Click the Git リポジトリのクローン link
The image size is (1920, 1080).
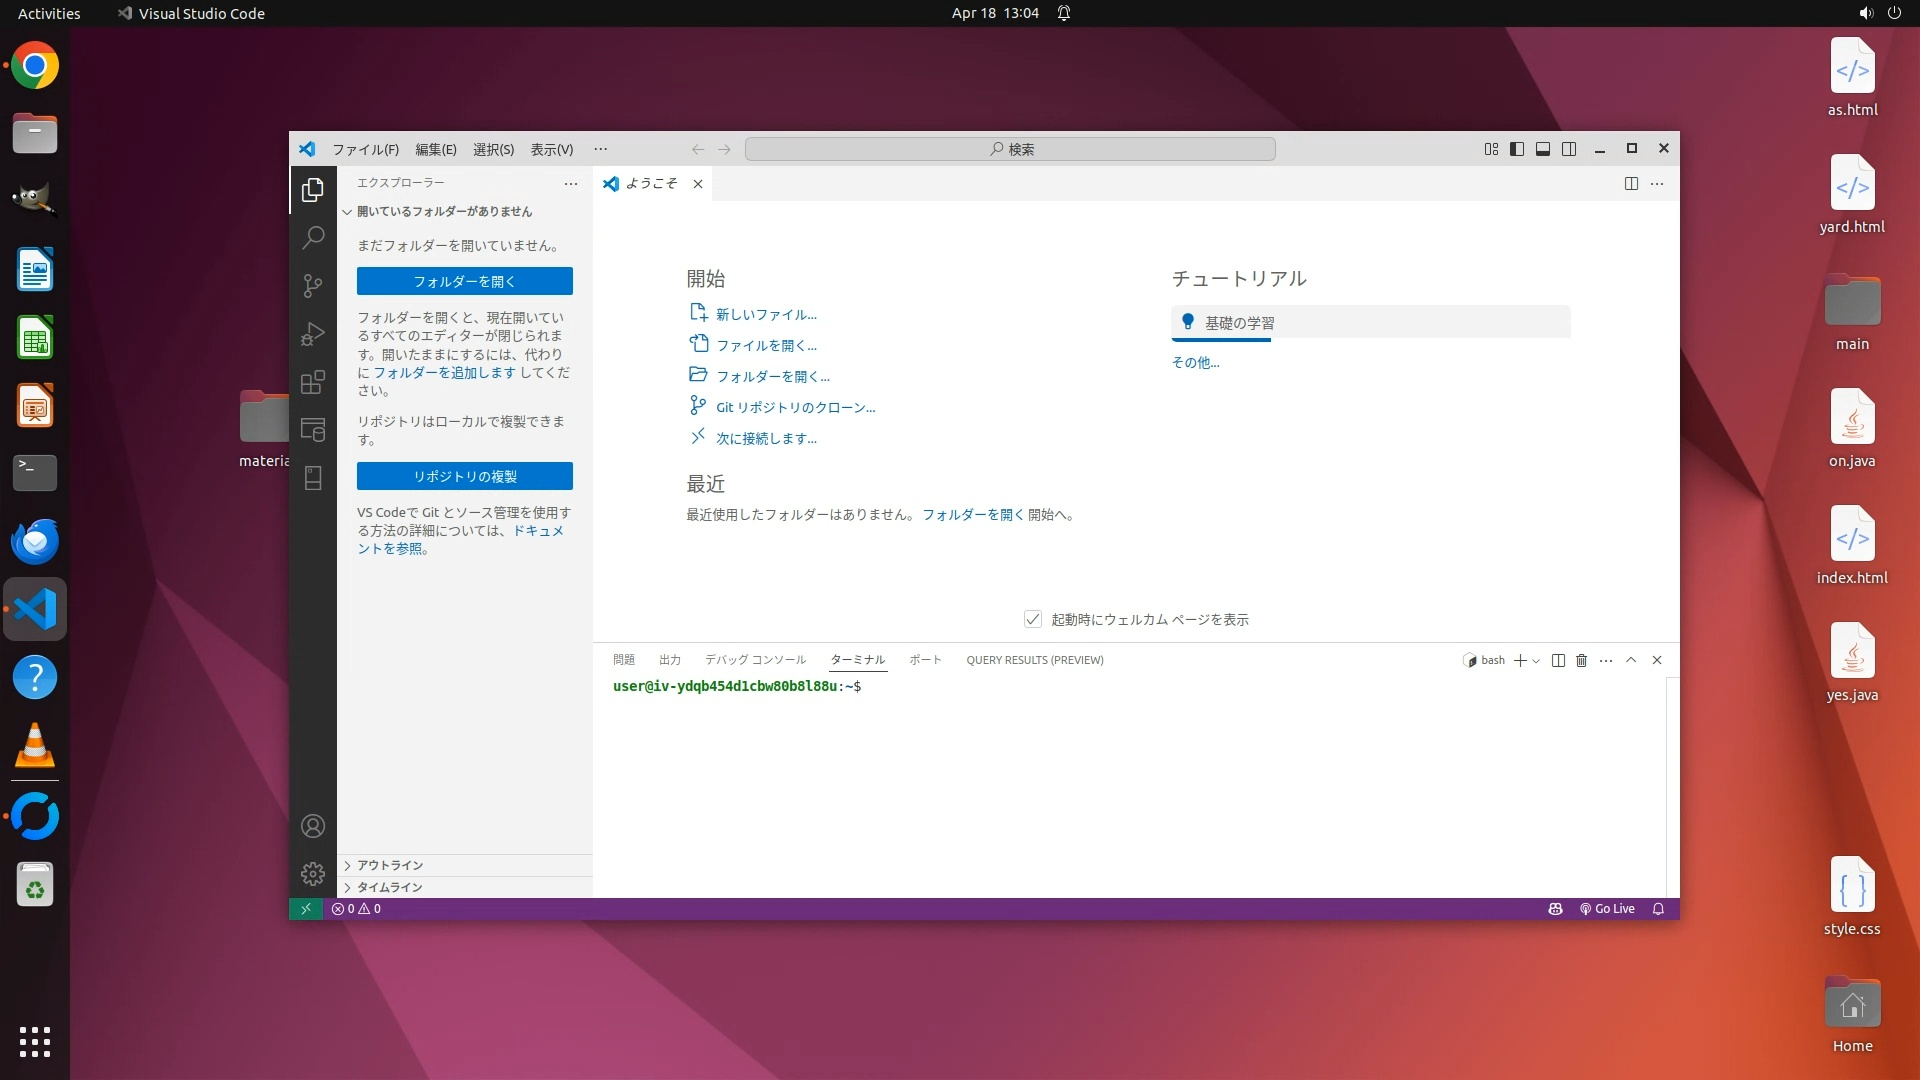click(795, 407)
